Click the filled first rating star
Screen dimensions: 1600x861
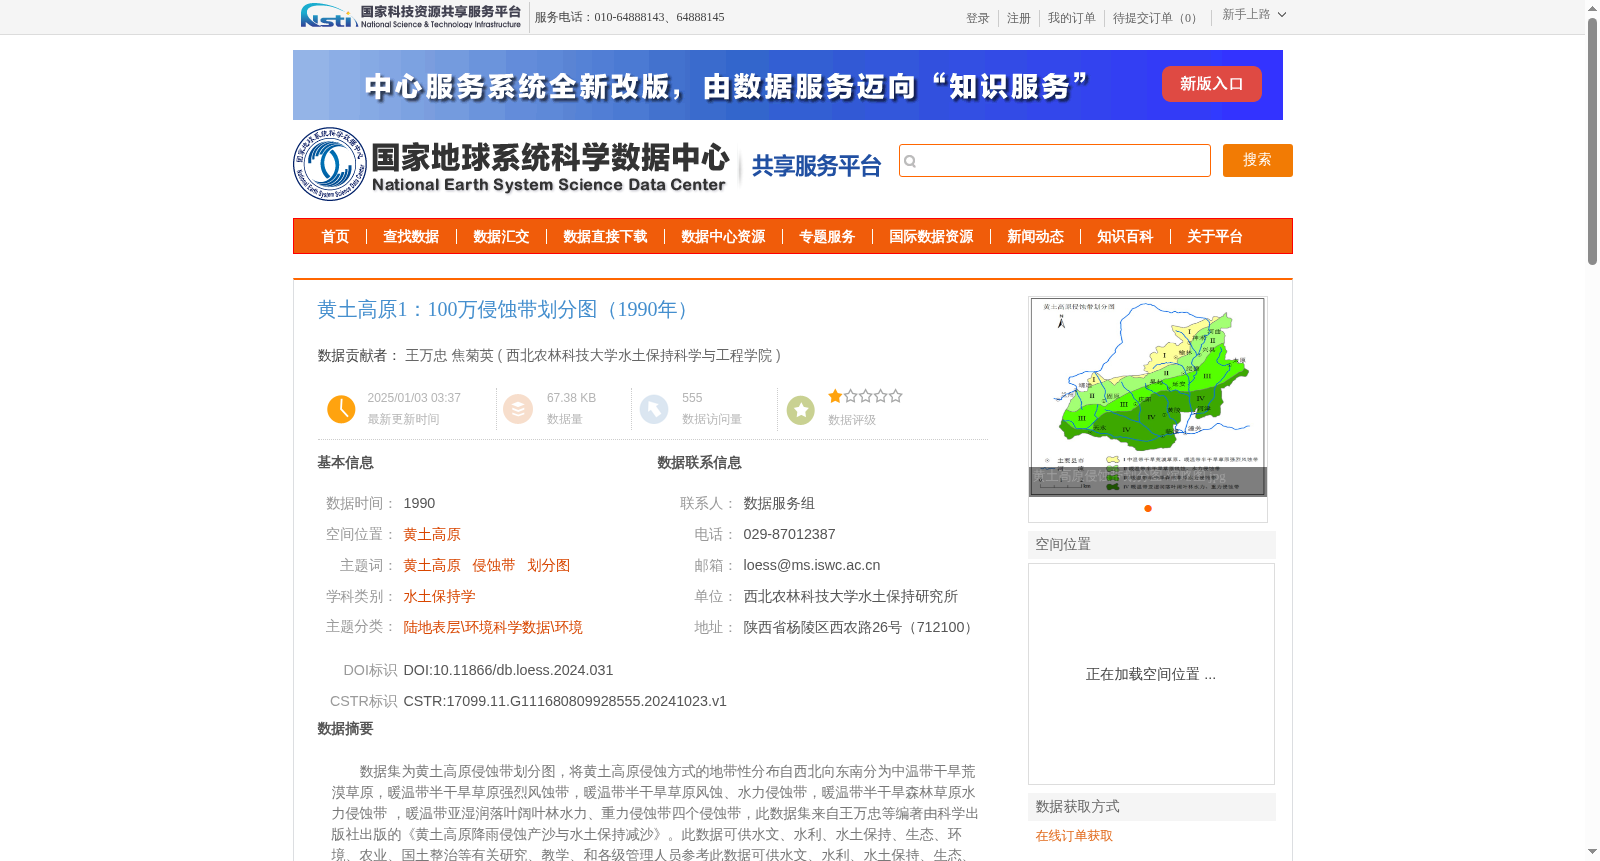click(835, 396)
